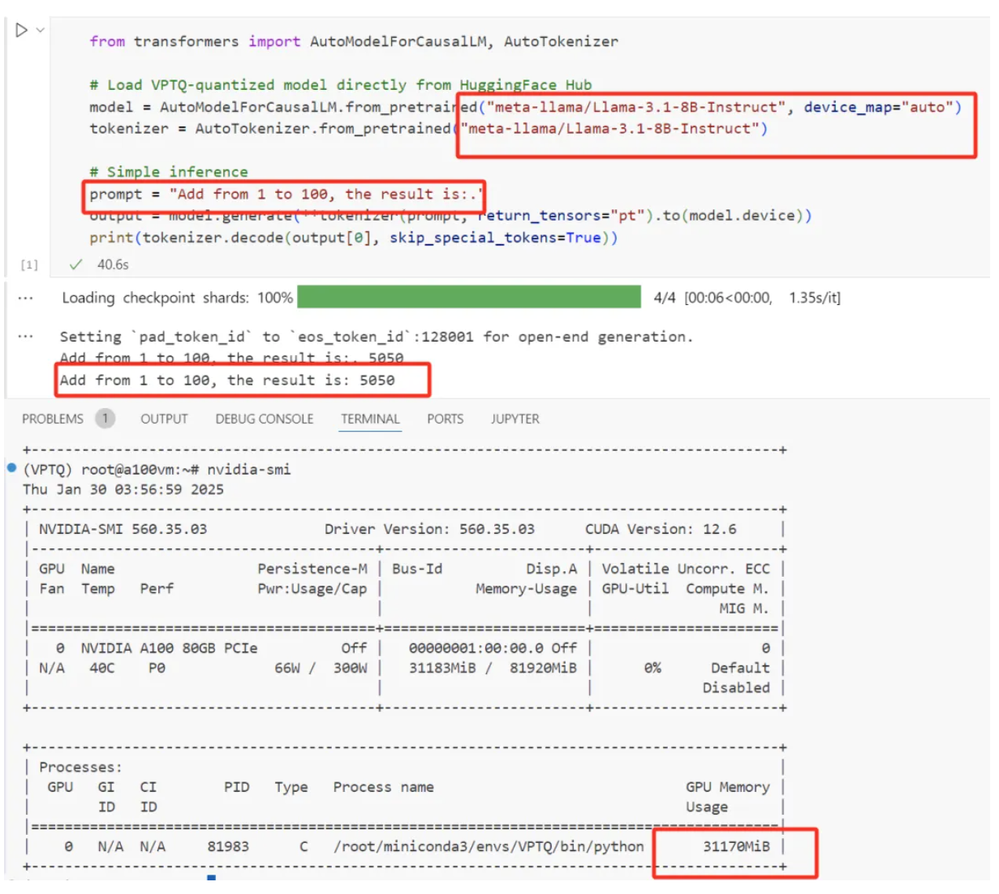Run the notebook cell with play icon
This screenshot has width=999, height=894.
21,30
